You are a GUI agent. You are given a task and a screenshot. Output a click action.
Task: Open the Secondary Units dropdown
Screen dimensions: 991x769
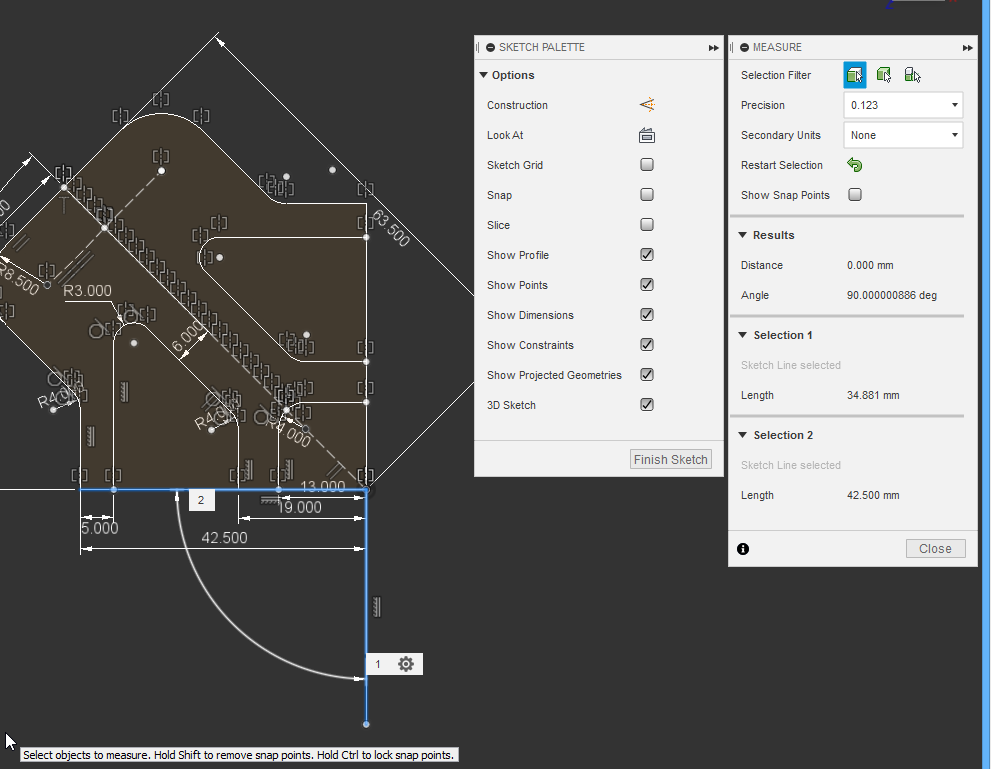click(x=902, y=134)
